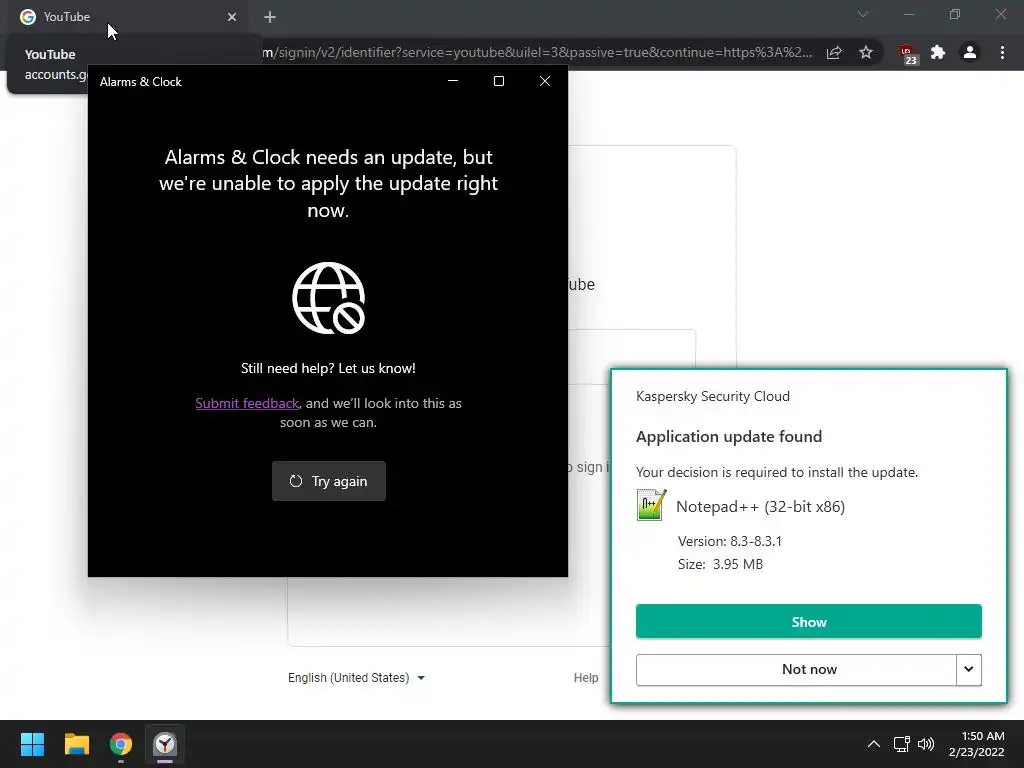The image size is (1024, 768).
Task: Open the Help link on Google sign-in page
Action: coord(586,678)
